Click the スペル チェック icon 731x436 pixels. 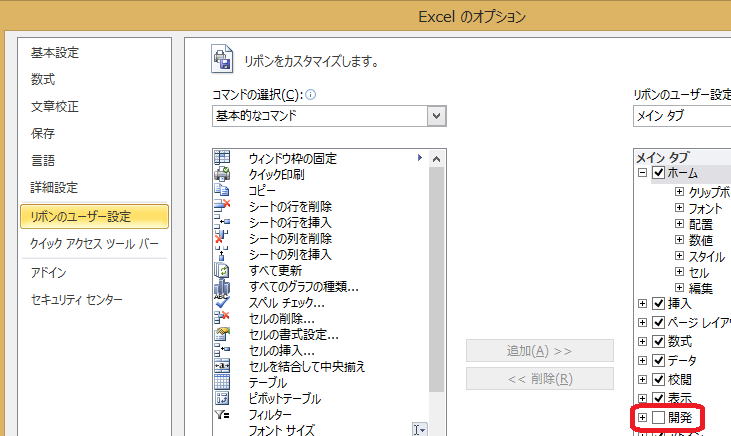coord(222,302)
